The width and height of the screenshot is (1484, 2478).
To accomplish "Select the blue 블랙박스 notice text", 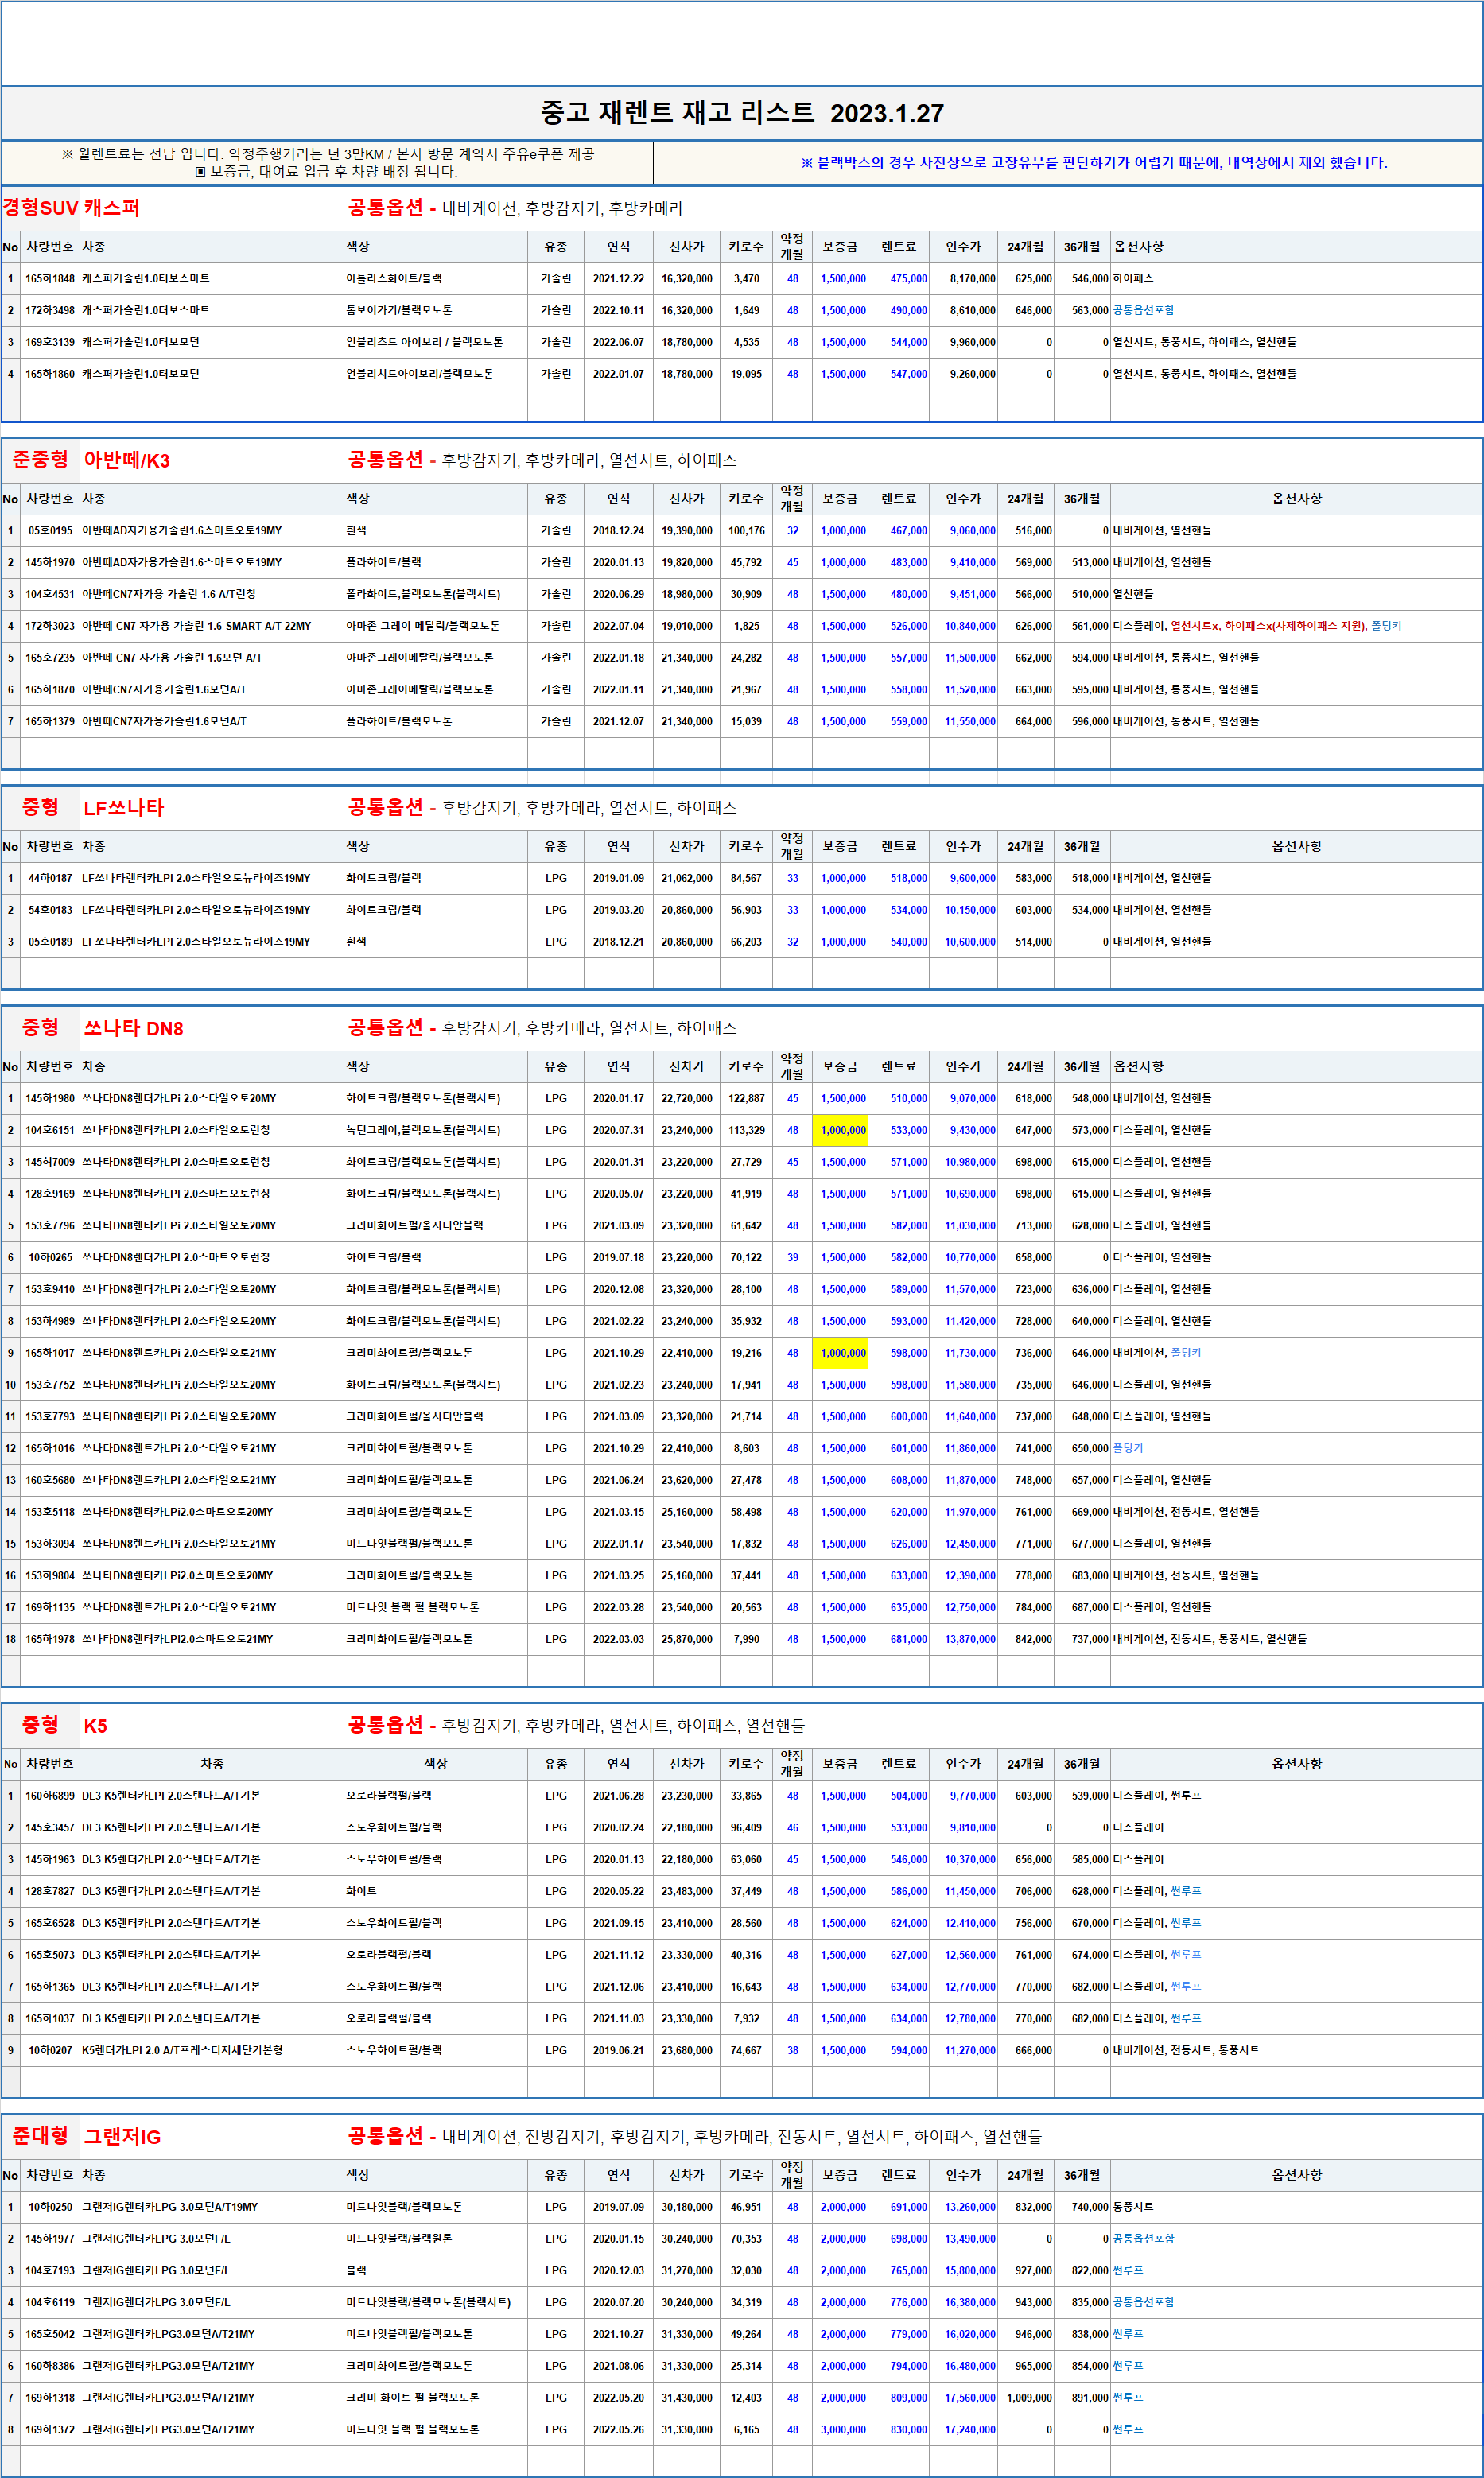I will (x=1094, y=163).
